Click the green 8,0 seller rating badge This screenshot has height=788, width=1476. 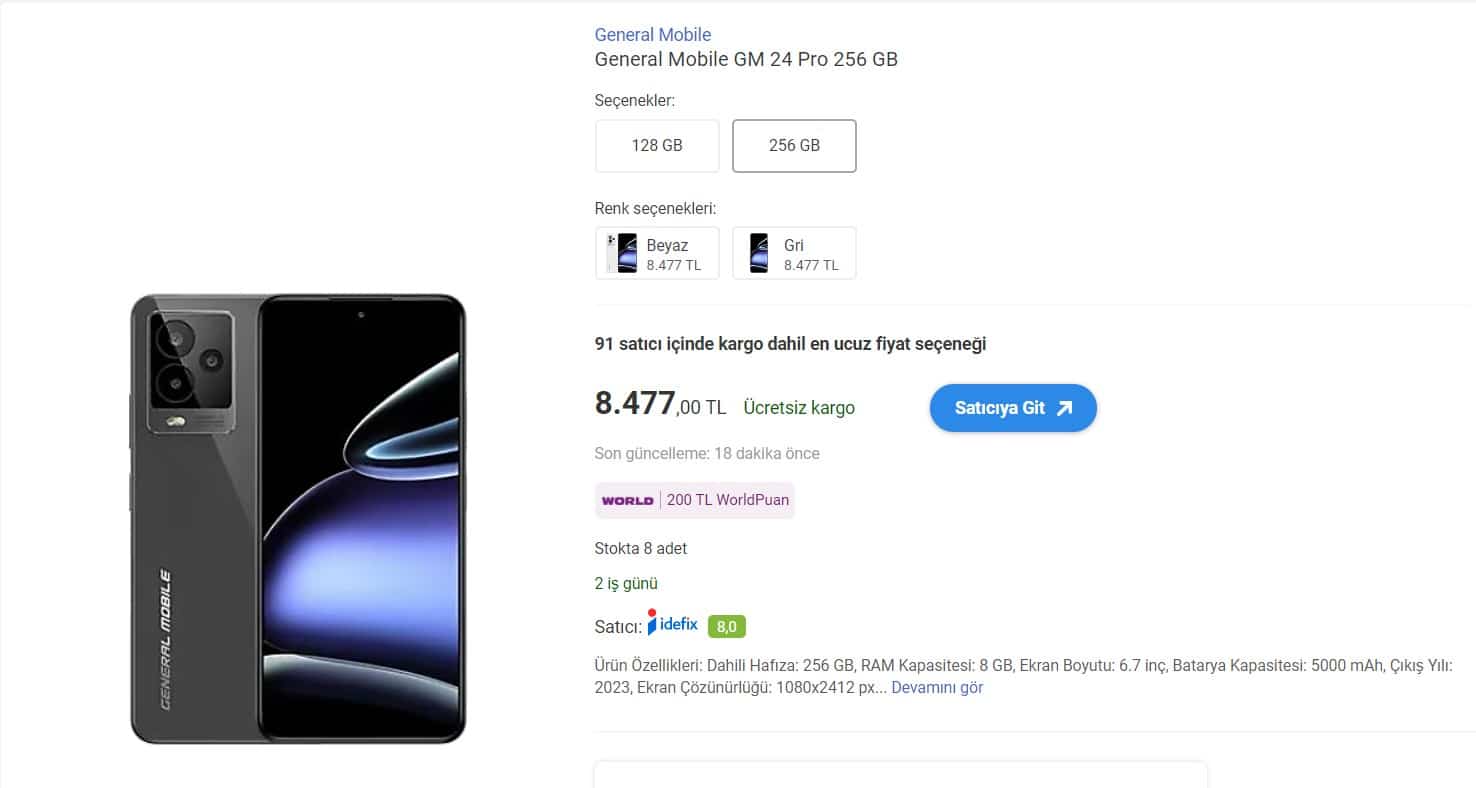727,627
